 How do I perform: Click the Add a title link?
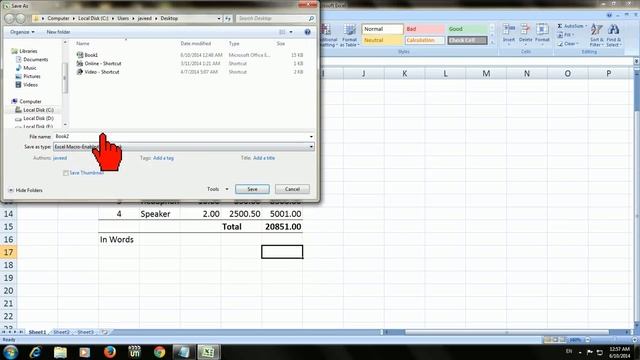click(264, 158)
